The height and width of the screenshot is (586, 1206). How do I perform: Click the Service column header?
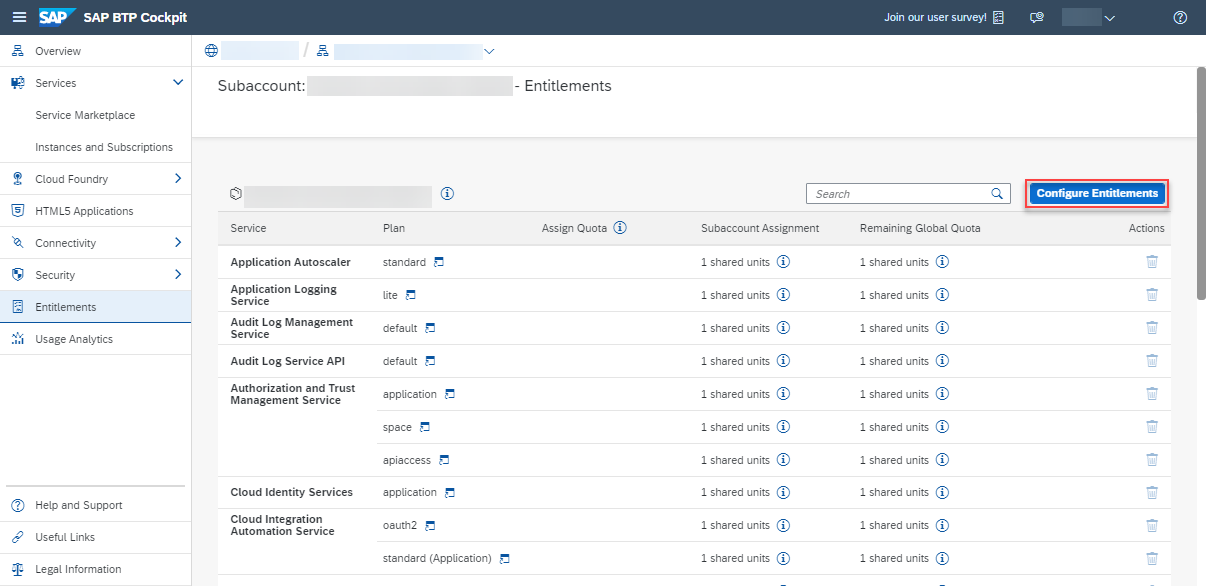click(x=248, y=228)
